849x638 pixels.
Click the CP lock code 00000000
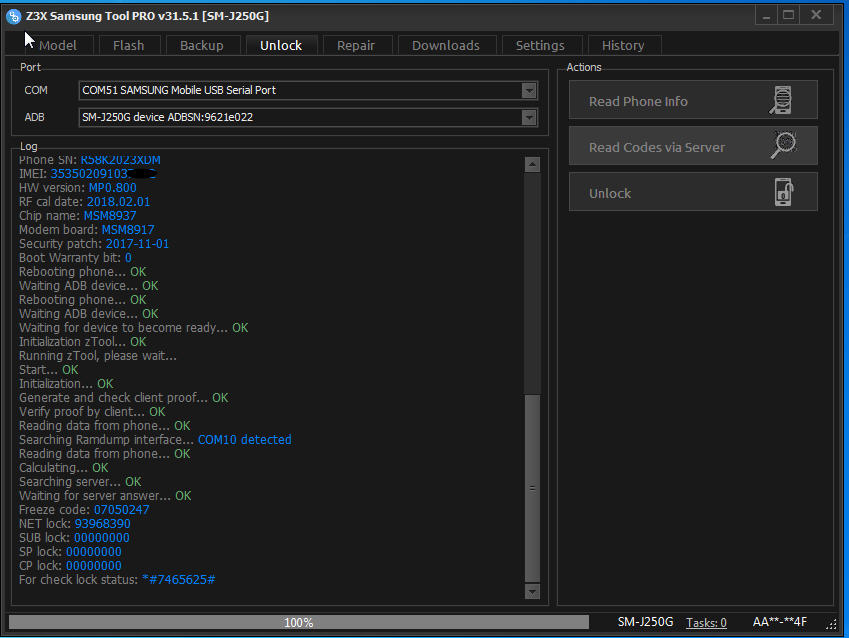(x=94, y=566)
